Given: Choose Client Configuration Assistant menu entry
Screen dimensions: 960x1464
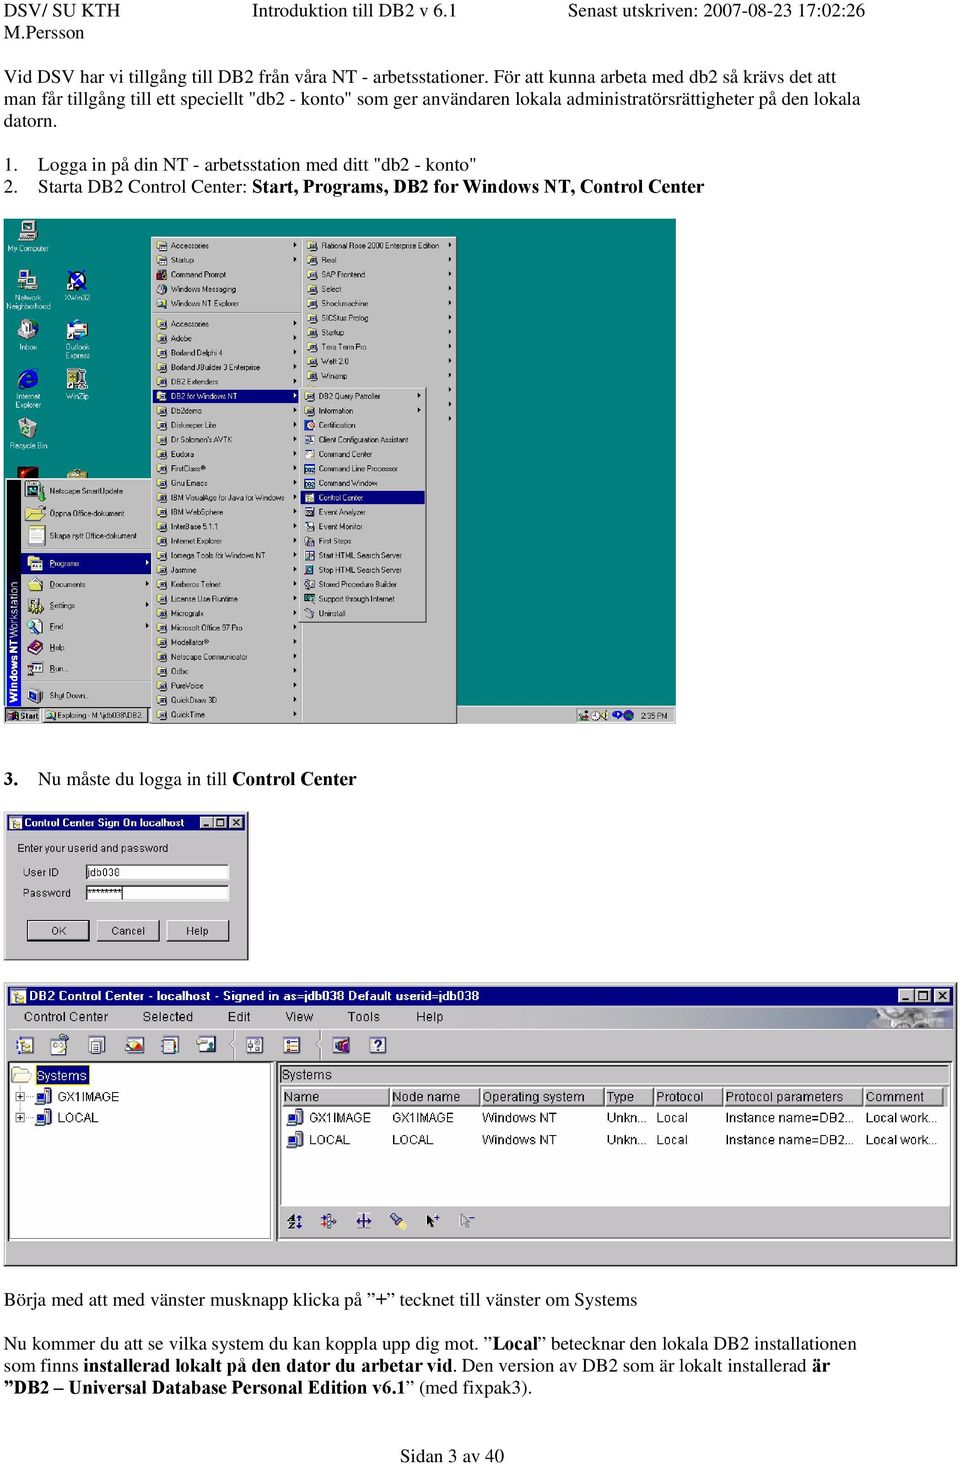Looking at the screenshot, I should 363,439.
